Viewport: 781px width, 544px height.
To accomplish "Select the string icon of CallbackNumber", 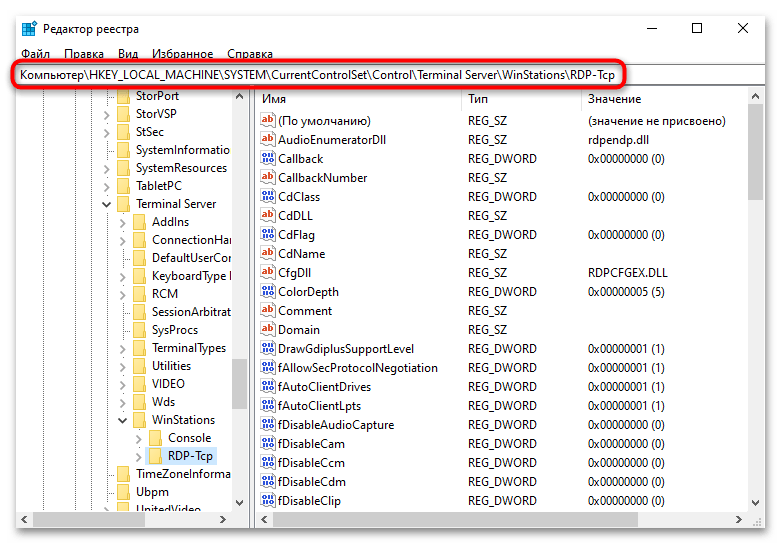I will point(267,177).
